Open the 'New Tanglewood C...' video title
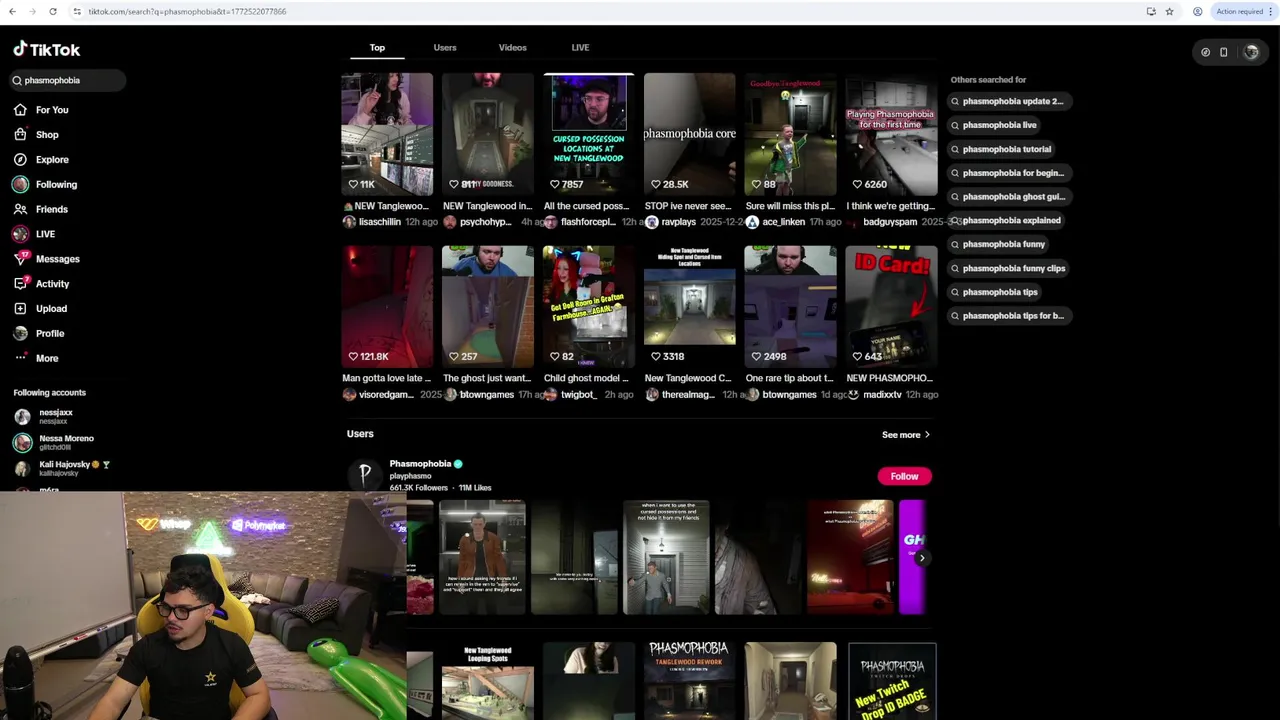This screenshot has height=720, width=1280. 688,378
